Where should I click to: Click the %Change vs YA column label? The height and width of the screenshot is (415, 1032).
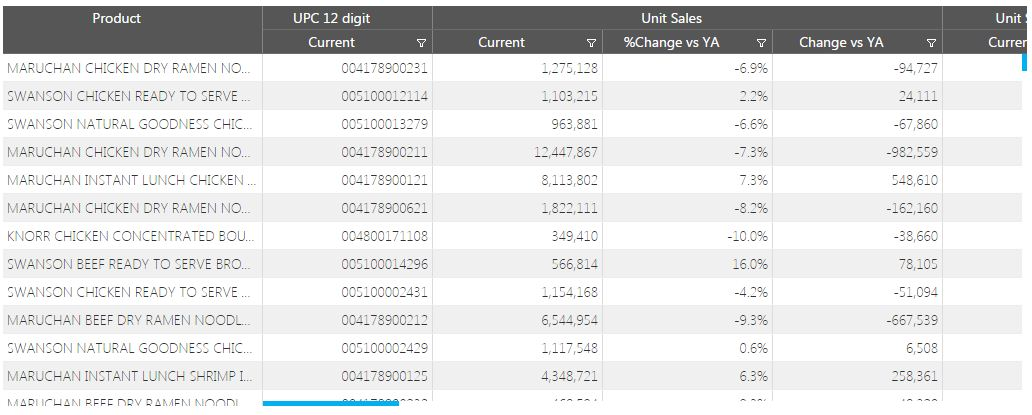[671, 43]
